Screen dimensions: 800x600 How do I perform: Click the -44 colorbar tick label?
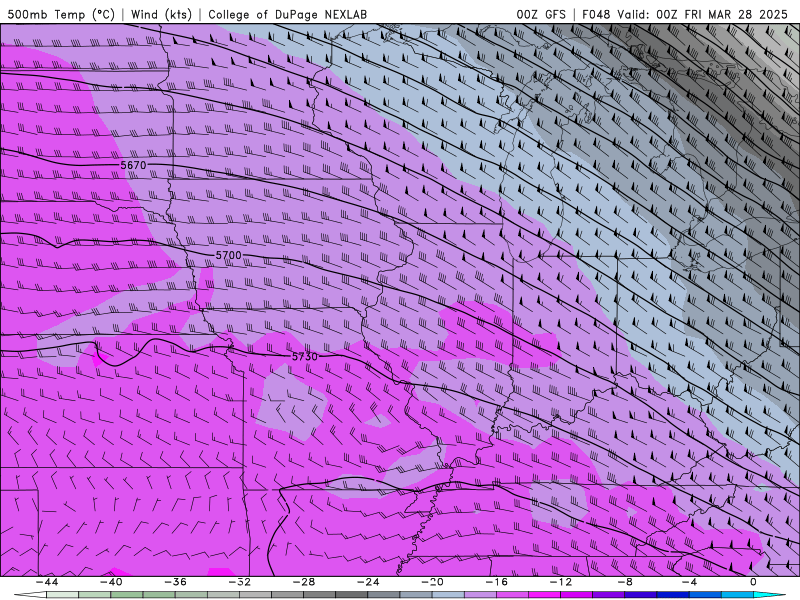[46, 582]
